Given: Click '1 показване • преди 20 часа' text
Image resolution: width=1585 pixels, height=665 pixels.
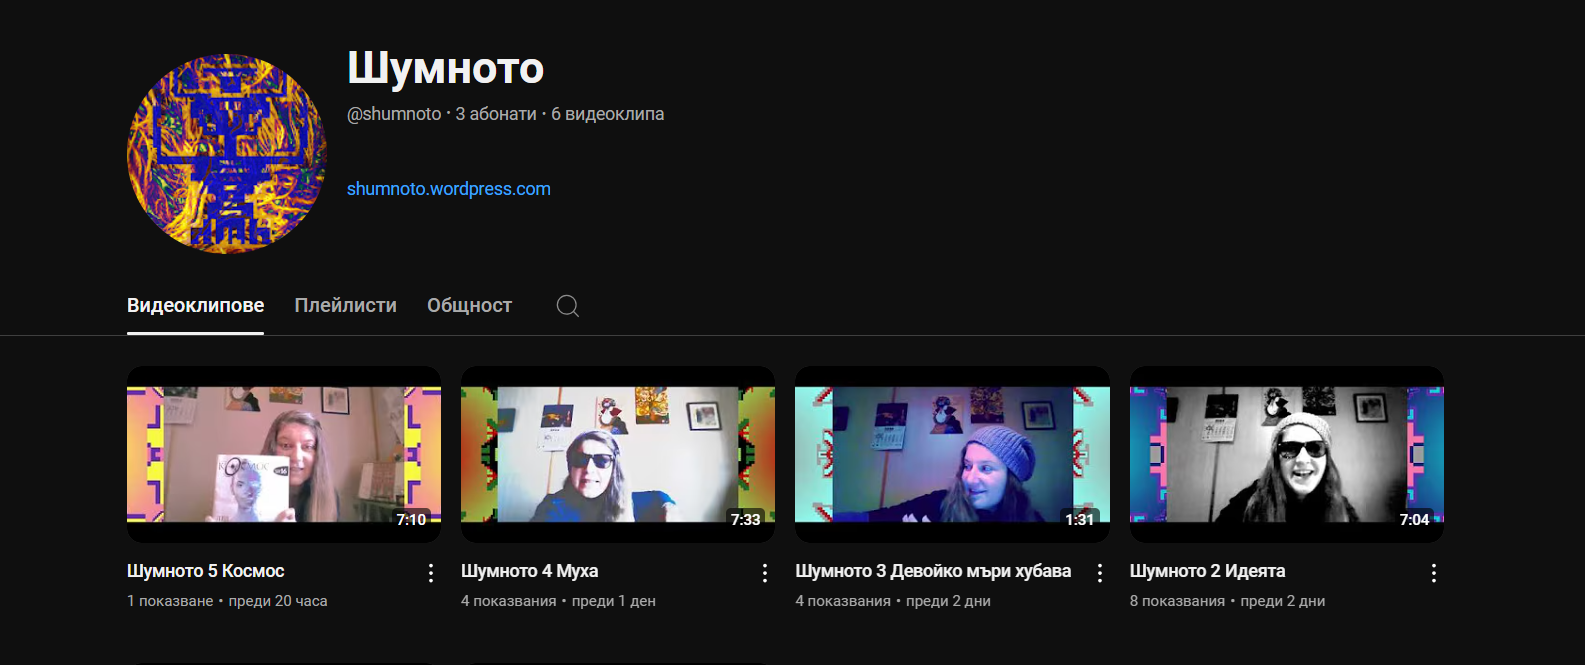Looking at the screenshot, I should pos(227,601).
